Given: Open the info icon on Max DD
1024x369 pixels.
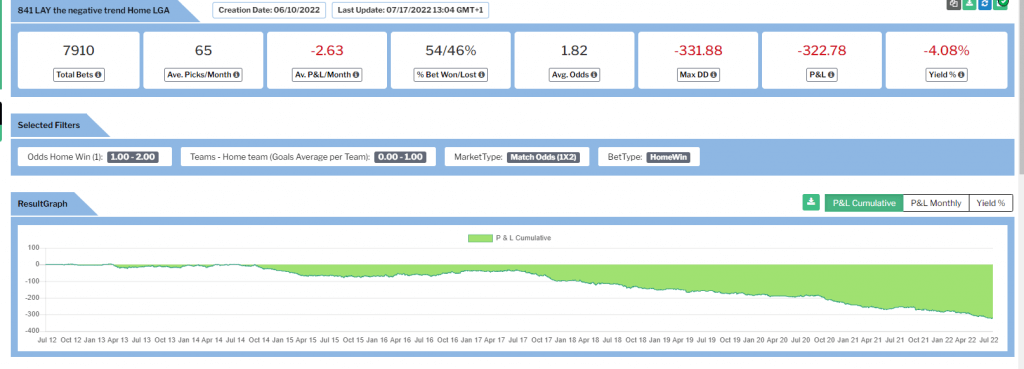Looking at the screenshot, I should click(x=714, y=75).
